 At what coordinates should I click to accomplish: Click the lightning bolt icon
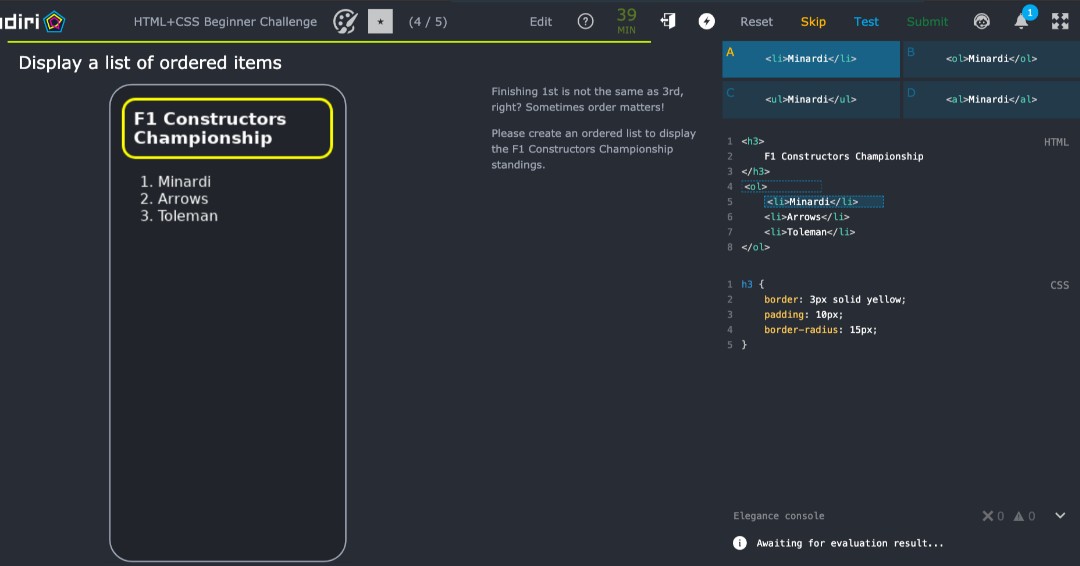coord(707,21)
